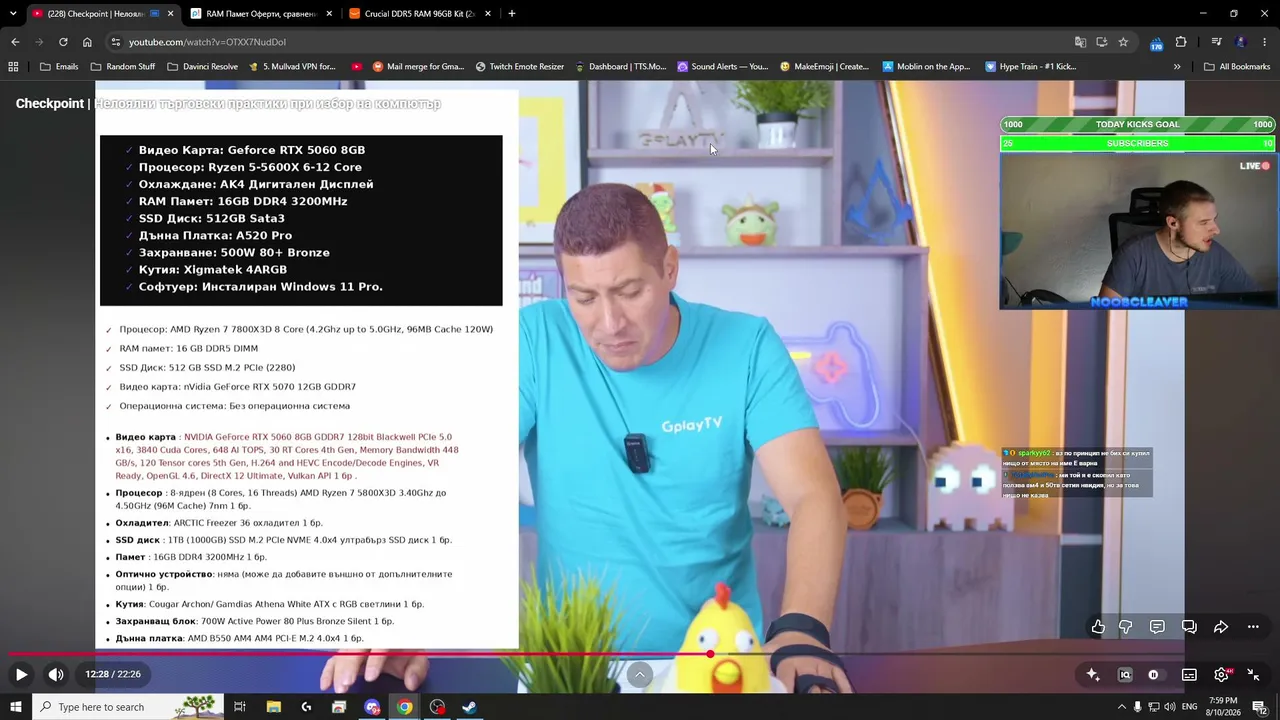The height and width of the screenshot is (720, 1280).
Task: Click the Ask sparkle icon in player
Action: coord(1093,675)
